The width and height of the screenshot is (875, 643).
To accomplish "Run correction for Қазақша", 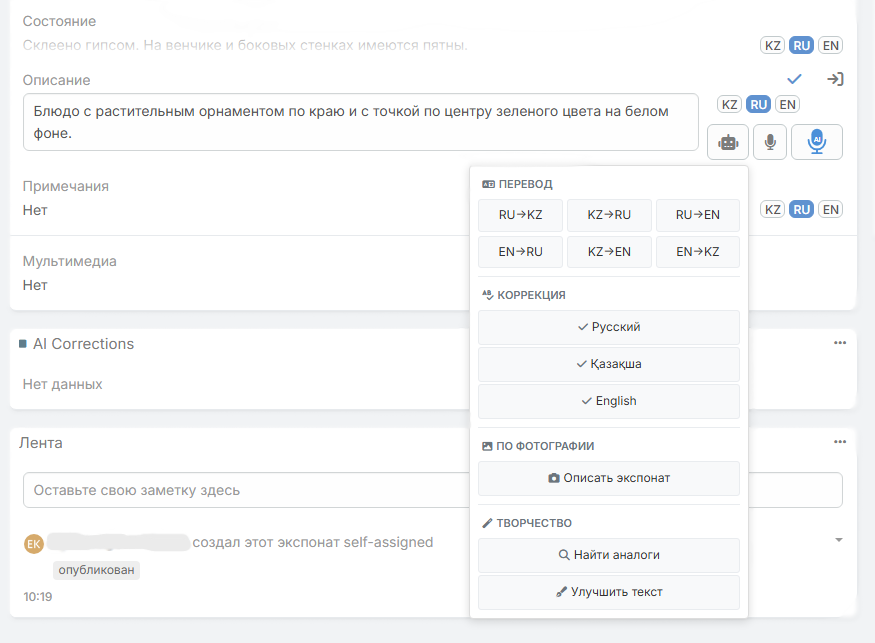I will pos(609,364).
